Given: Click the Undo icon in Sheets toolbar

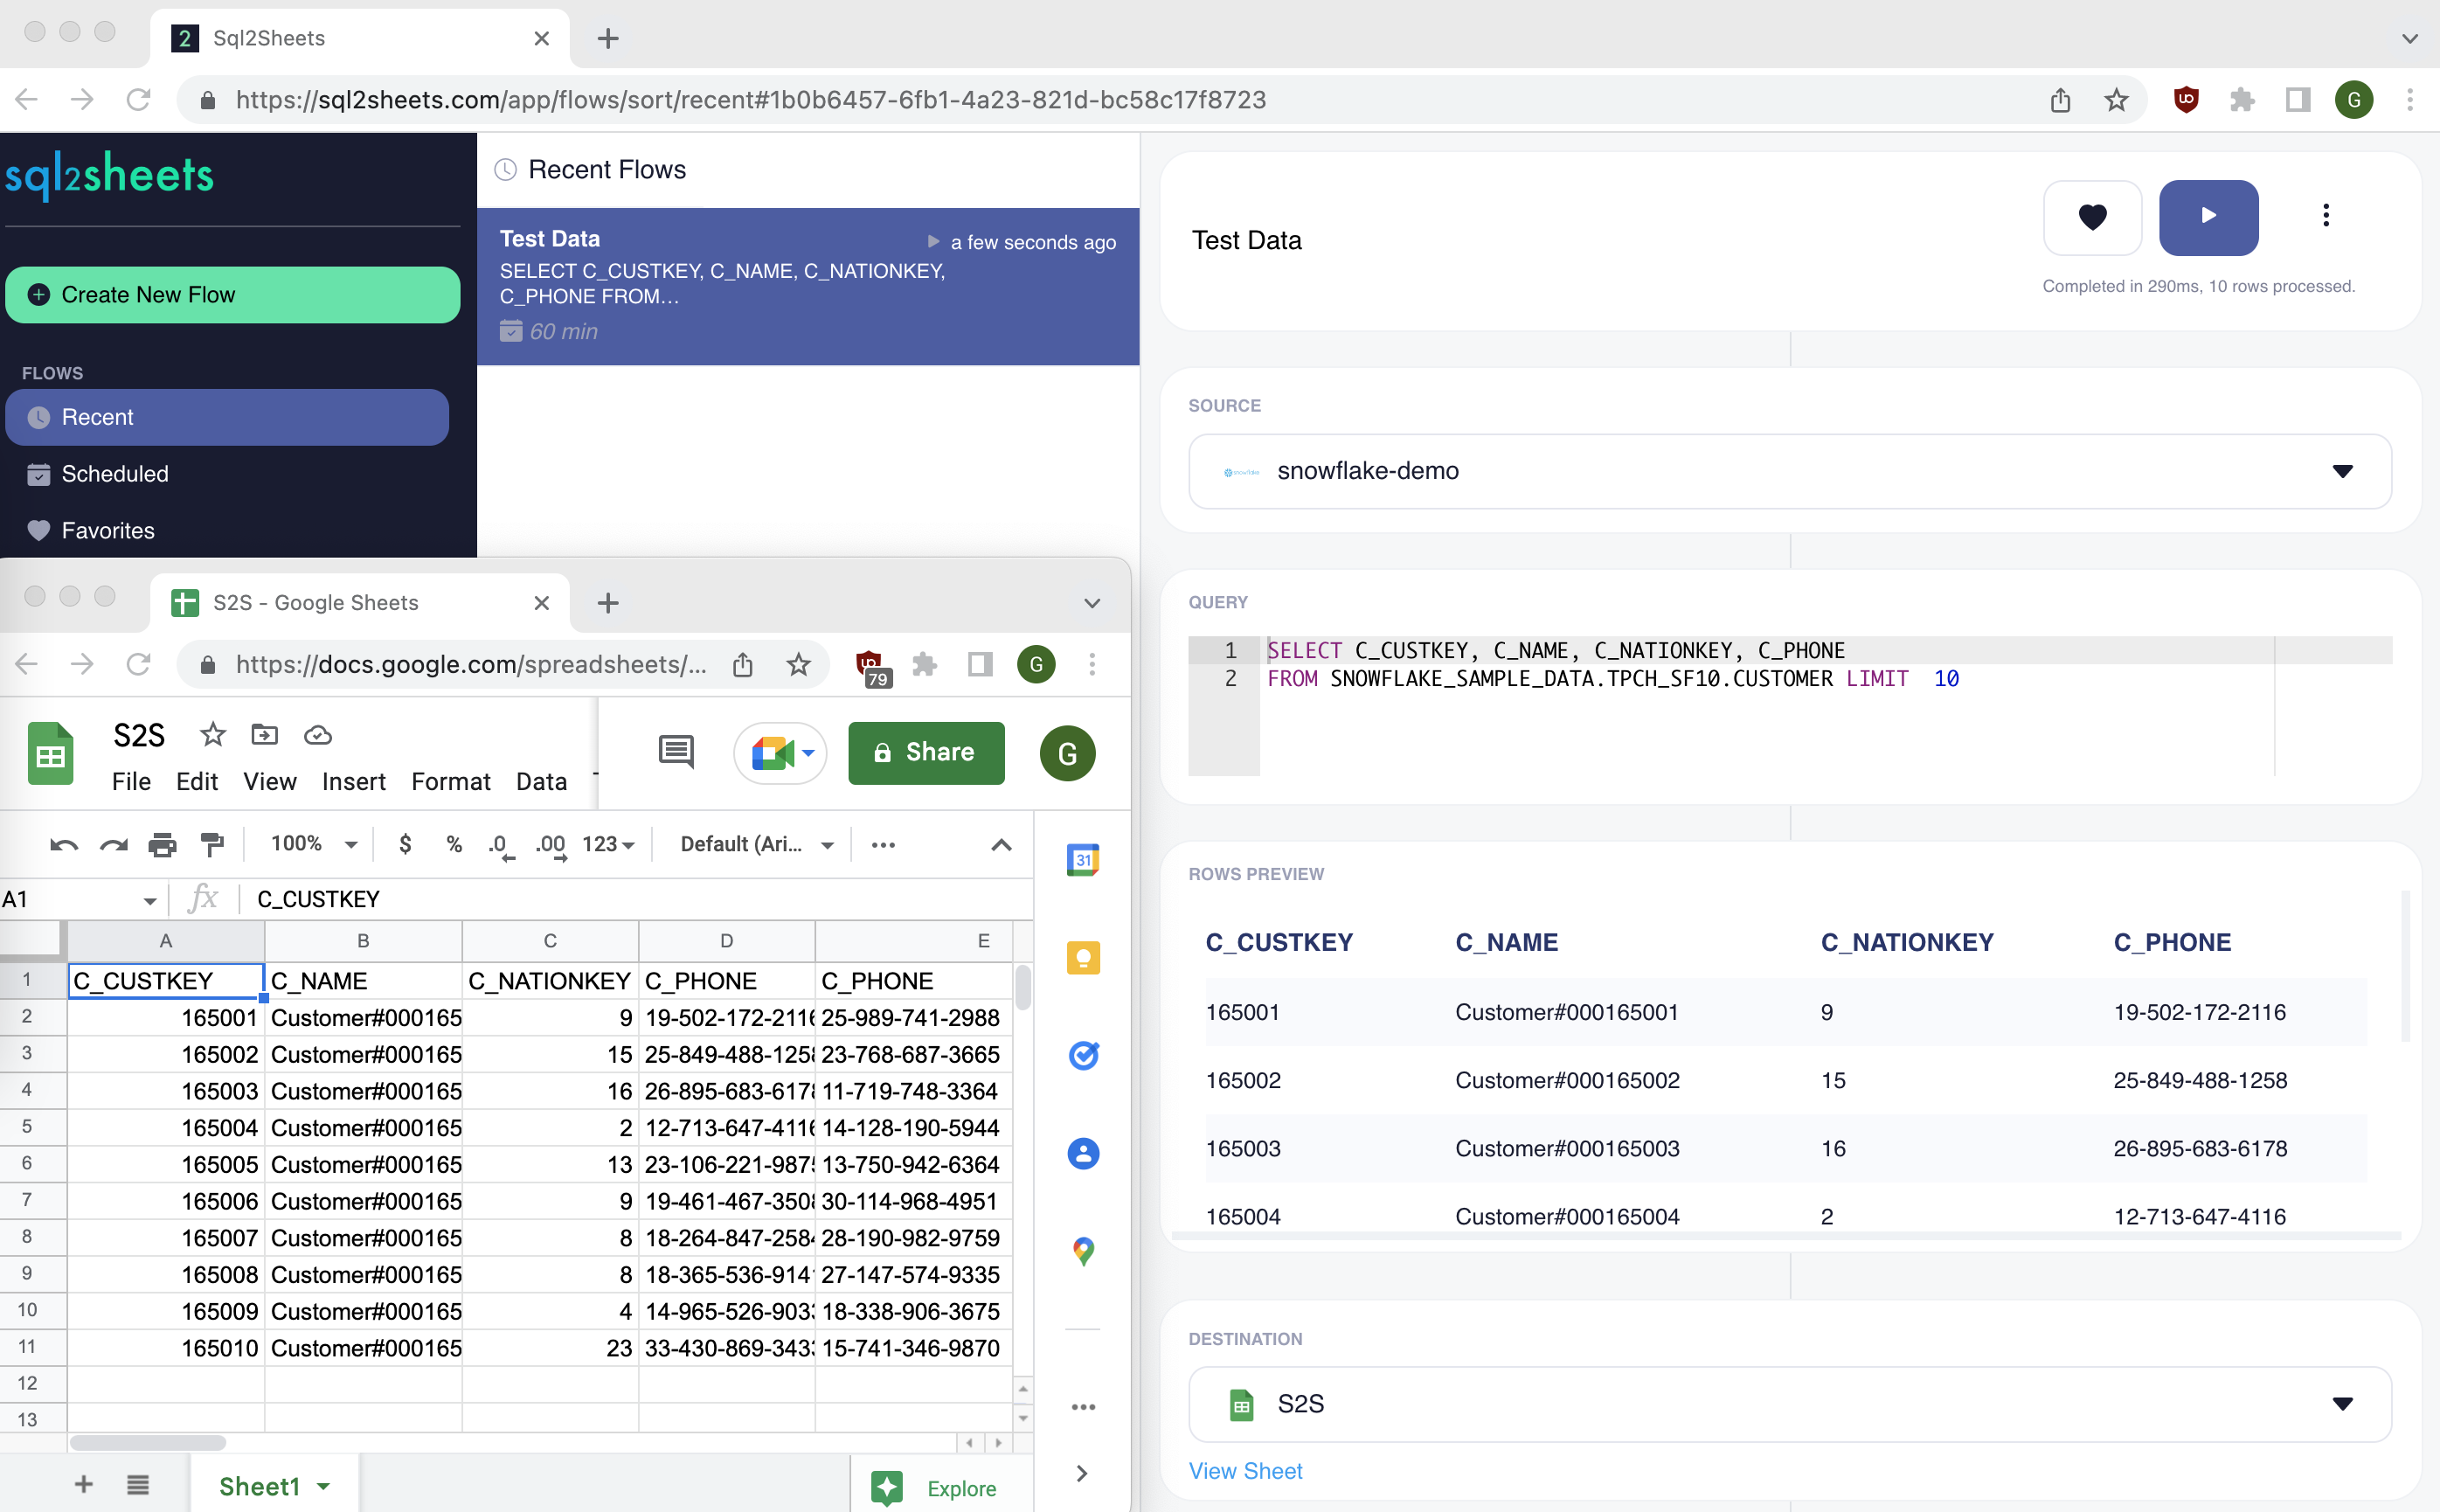Looking at the screenshot, I should tap(64, 845).
